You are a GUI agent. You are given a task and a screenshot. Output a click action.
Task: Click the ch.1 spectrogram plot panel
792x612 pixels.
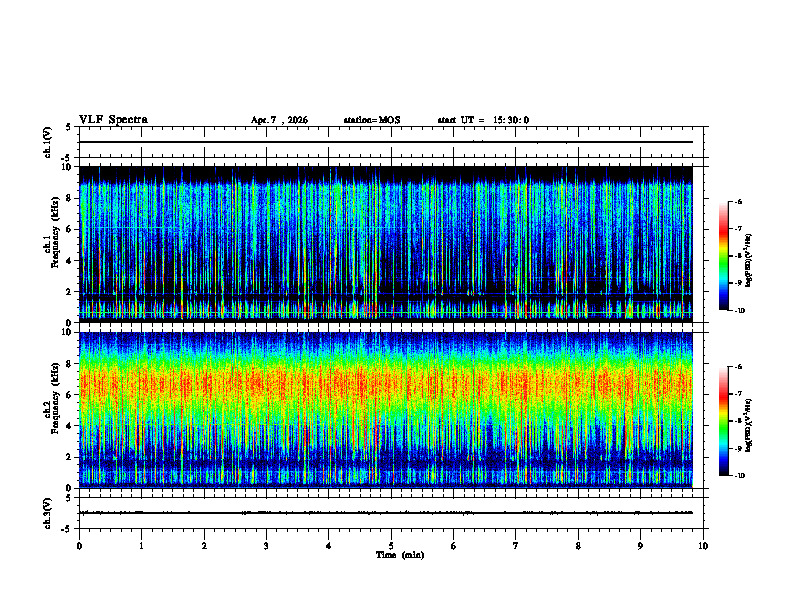[386, 244]
